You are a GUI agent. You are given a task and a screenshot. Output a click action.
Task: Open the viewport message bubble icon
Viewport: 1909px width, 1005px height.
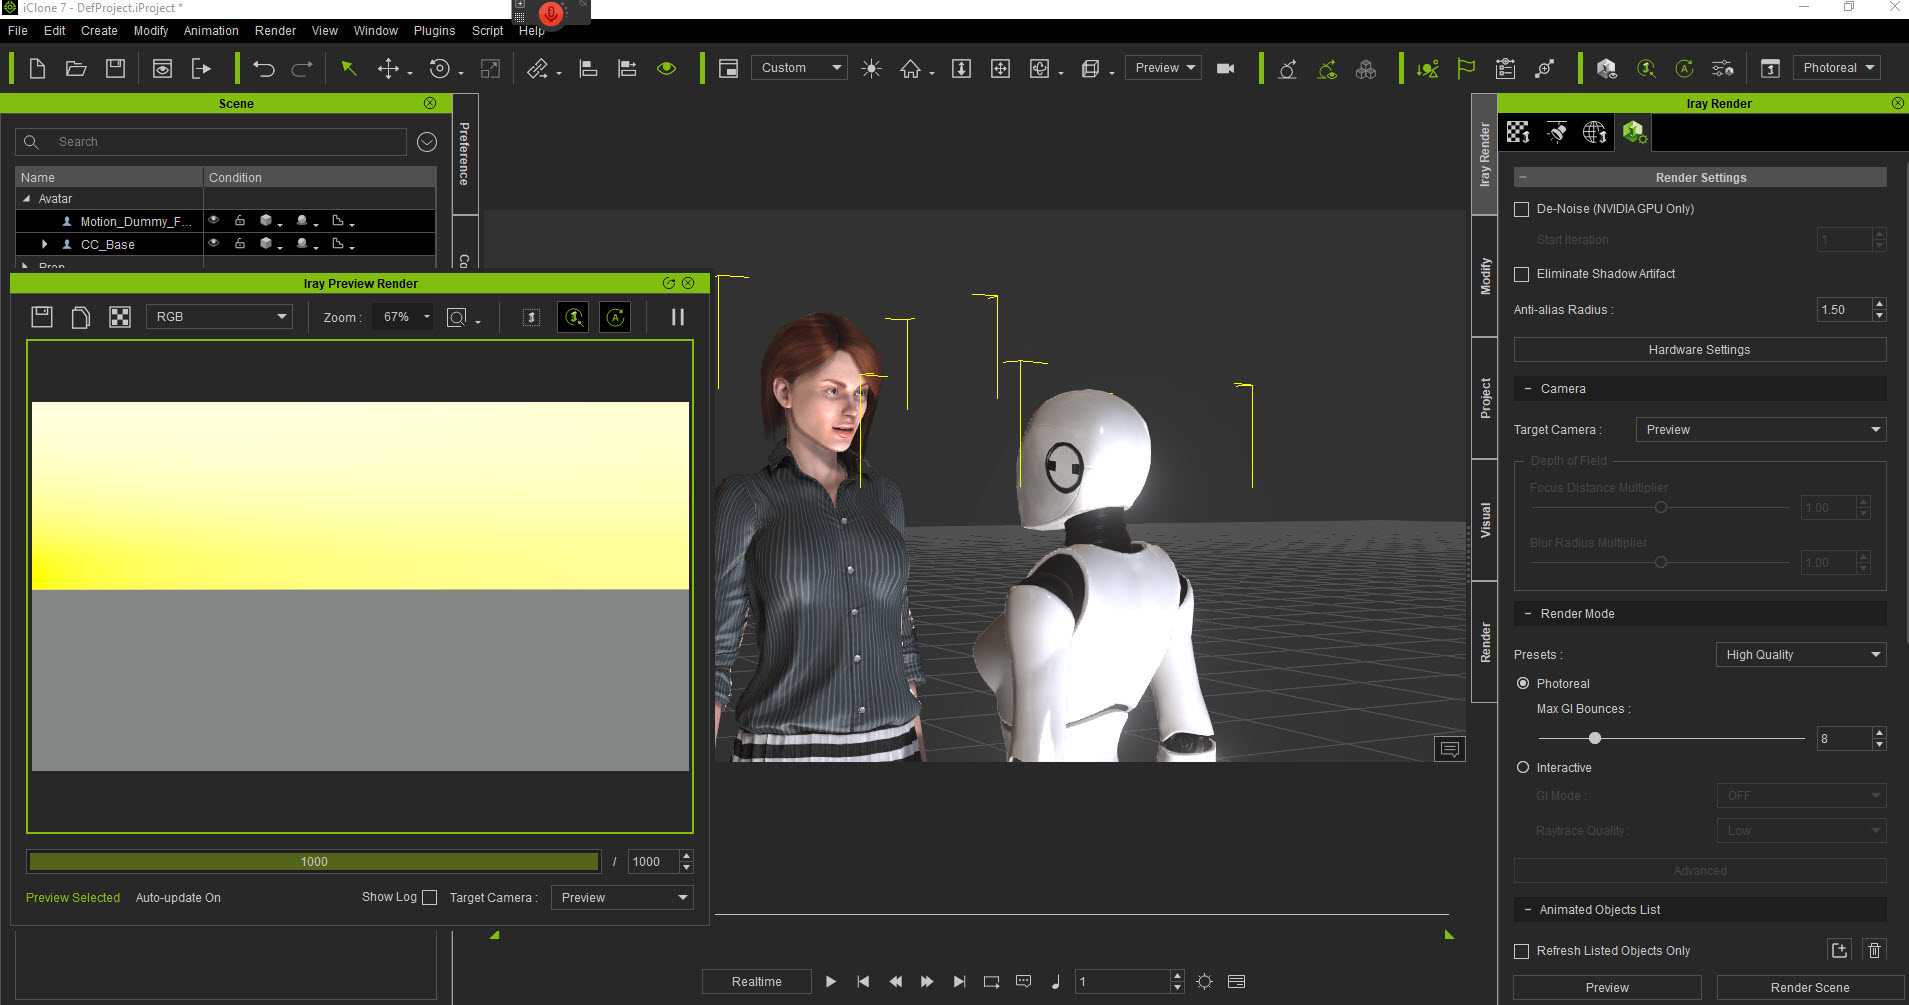click(1450, 749)
